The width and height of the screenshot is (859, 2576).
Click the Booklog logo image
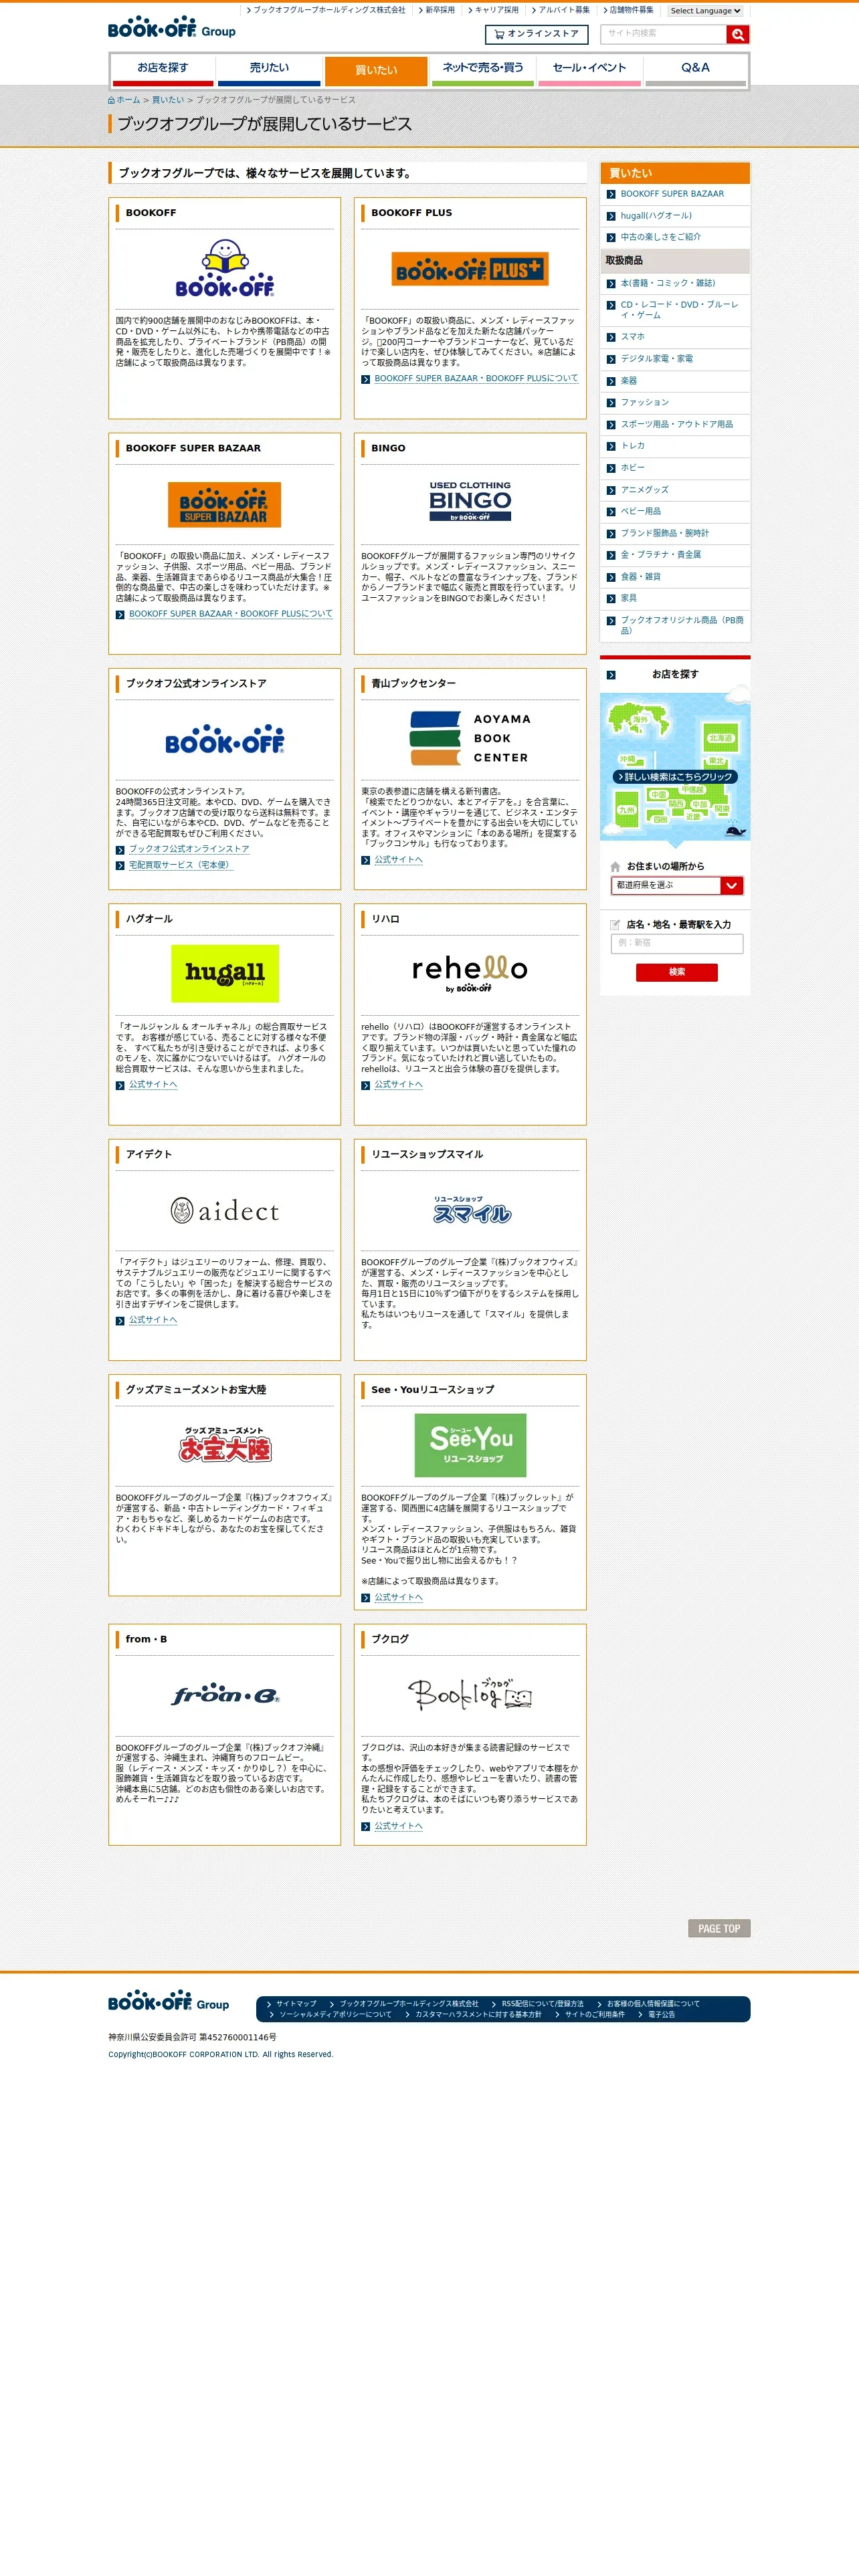coord(470,1694)
